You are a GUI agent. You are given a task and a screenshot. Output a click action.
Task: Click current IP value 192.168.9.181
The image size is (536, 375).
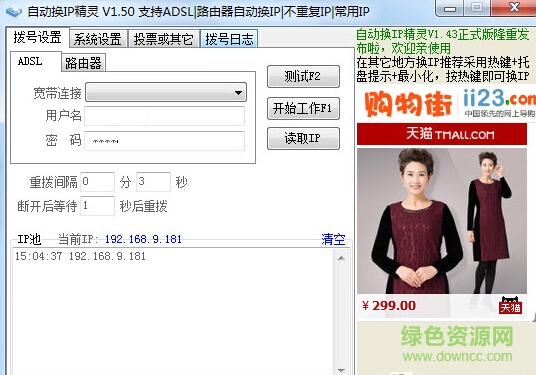click(x=143, y=239)
